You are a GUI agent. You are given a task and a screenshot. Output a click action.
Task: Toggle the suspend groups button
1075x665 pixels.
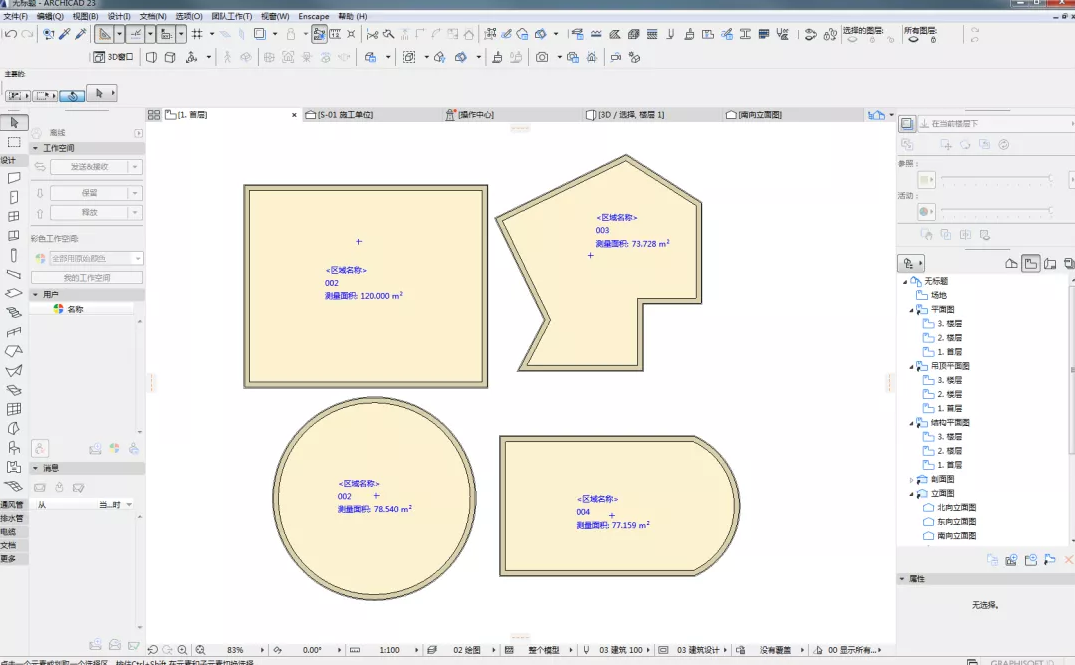tap(319, 34)
